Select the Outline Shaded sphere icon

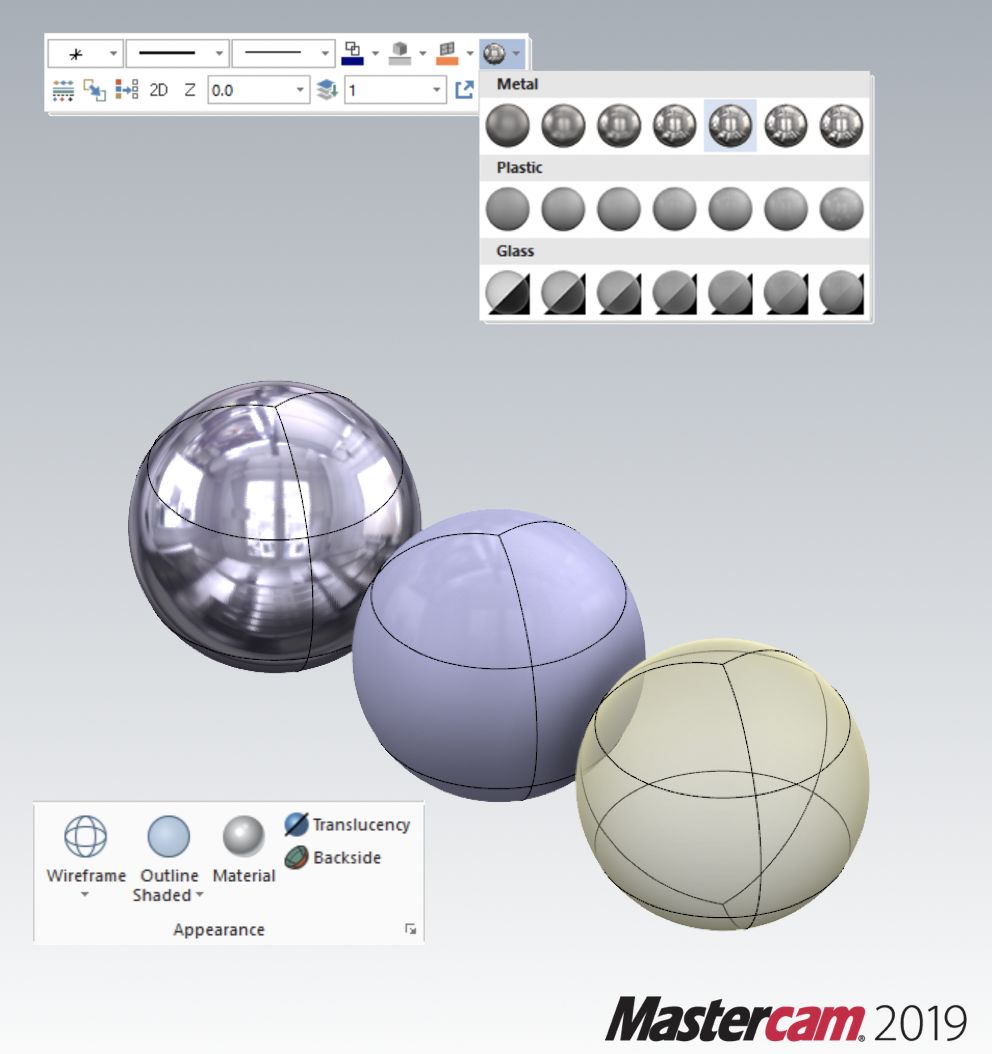[168, 836]
